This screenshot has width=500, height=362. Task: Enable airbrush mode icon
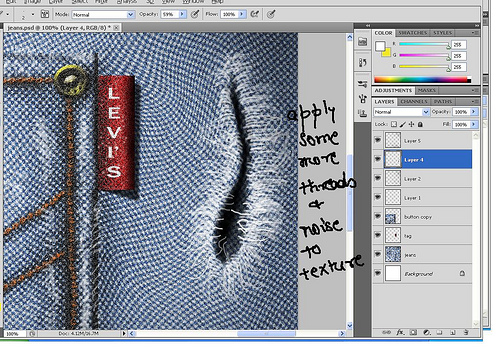click(x=255, y=14)
